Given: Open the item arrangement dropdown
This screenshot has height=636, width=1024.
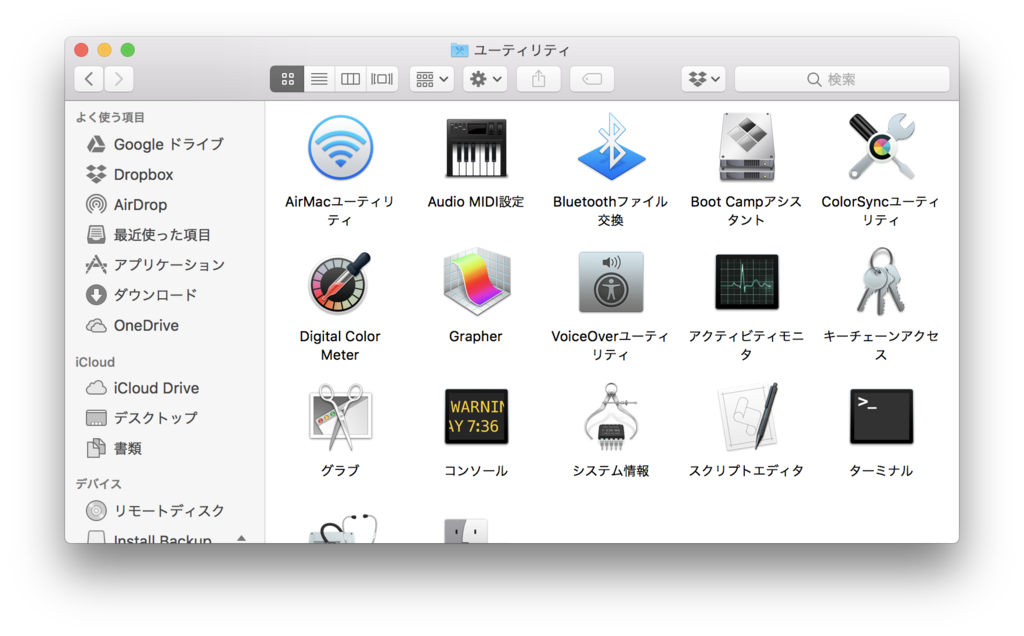Looking at the screenshot, I should click(430, 78).
